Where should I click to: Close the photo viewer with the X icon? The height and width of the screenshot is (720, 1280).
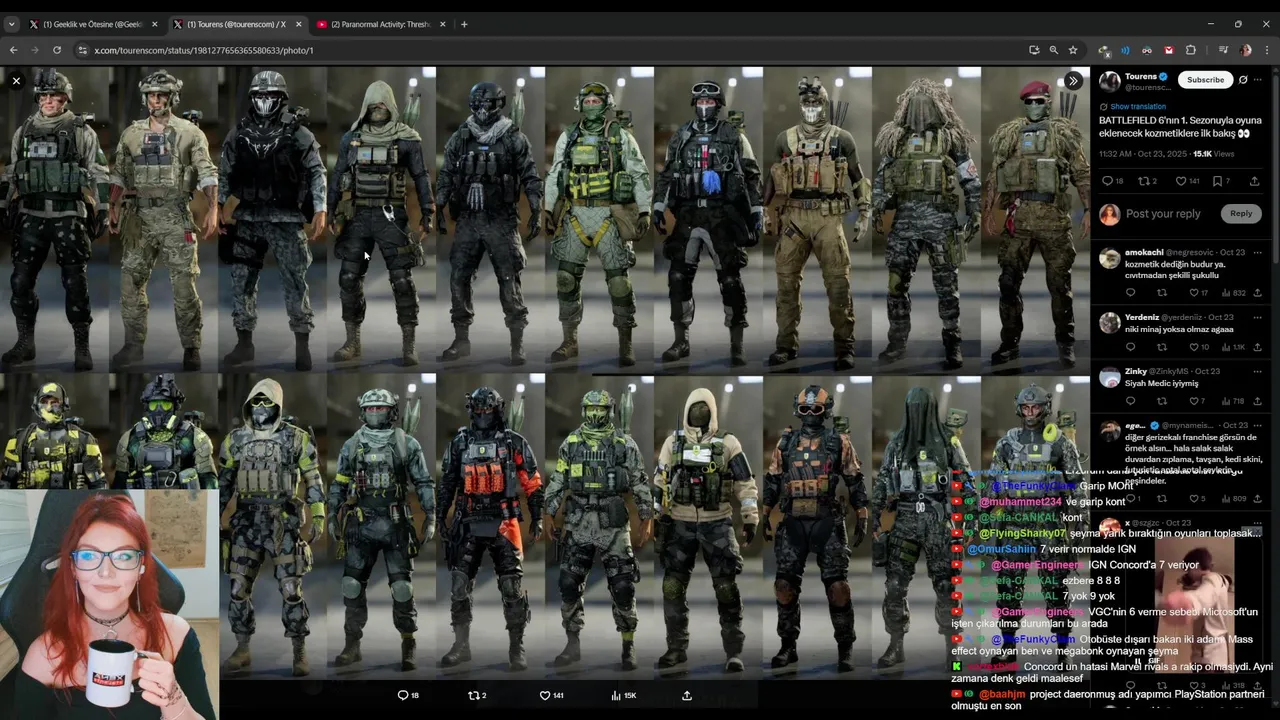click(x=16, y=81)
